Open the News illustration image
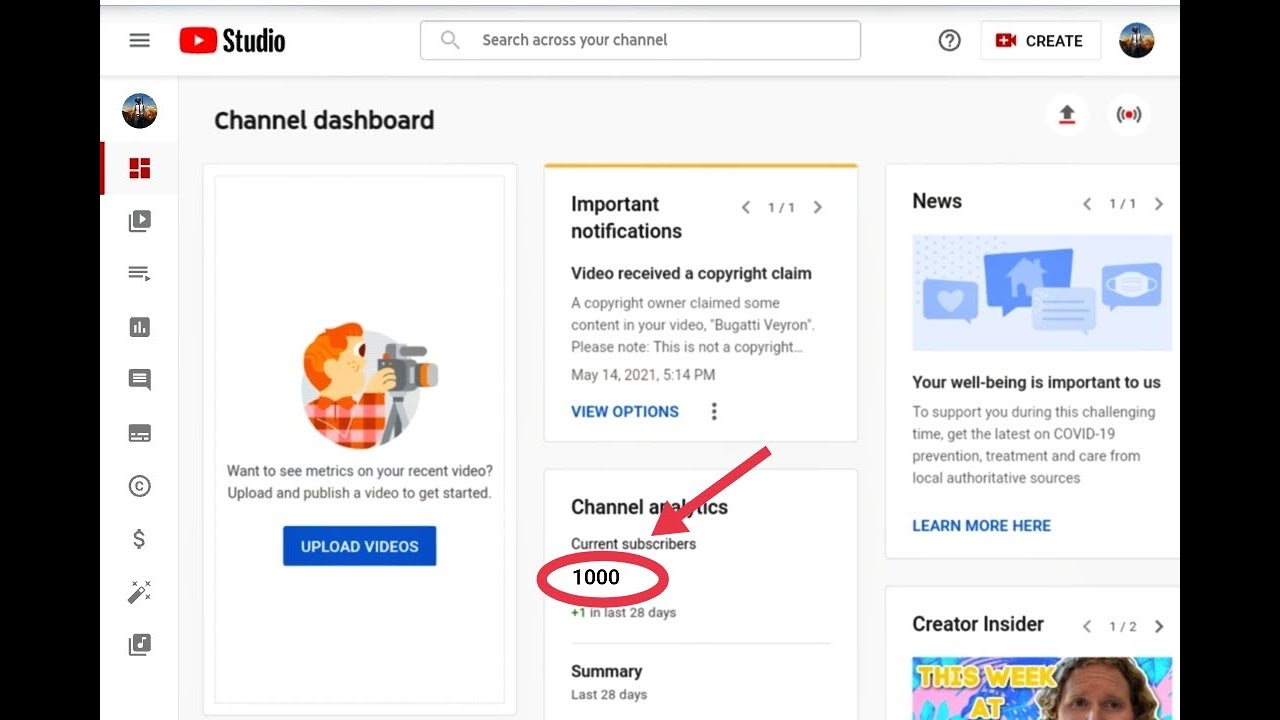The width and height of the screenshot is (1280, 720). [x=1042, y=292]
